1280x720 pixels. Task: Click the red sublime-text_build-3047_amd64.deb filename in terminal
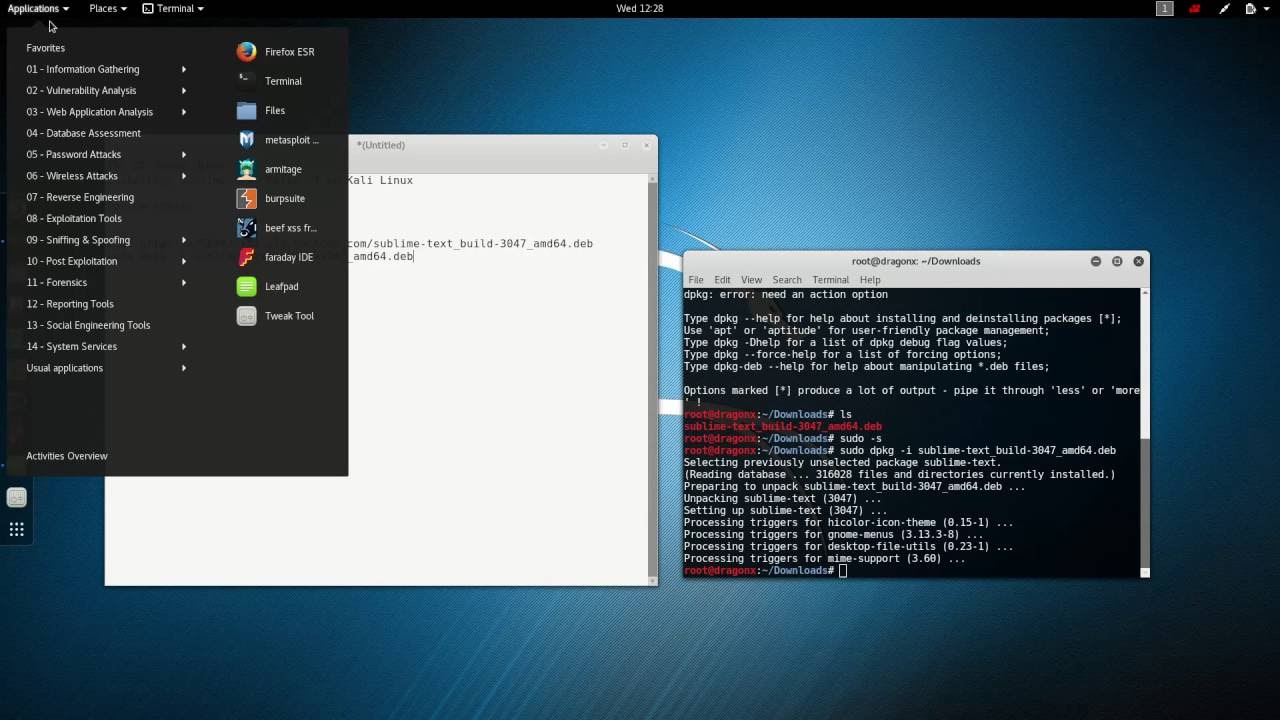(x=783, y=426)
